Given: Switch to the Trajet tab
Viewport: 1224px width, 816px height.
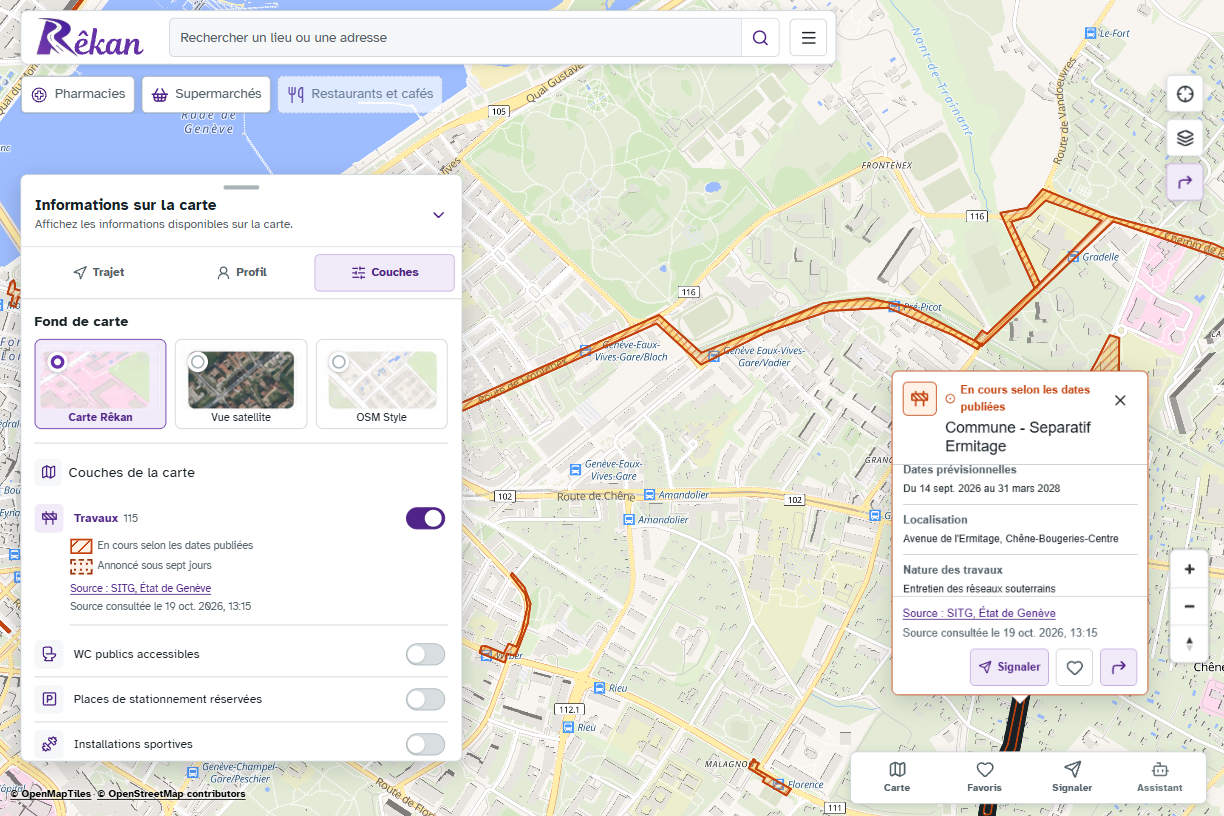Looking at the screenshot, I should (x=98, y=272).
